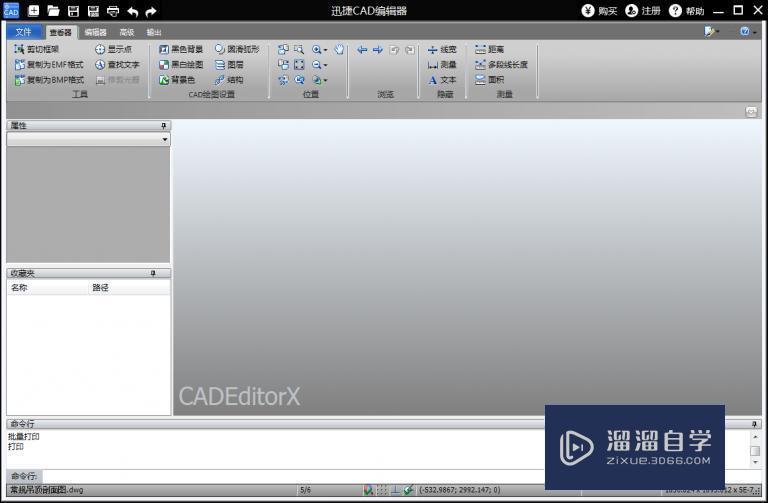
Task: Click top-left icon in 位置 group
Action: click(283, 49)
